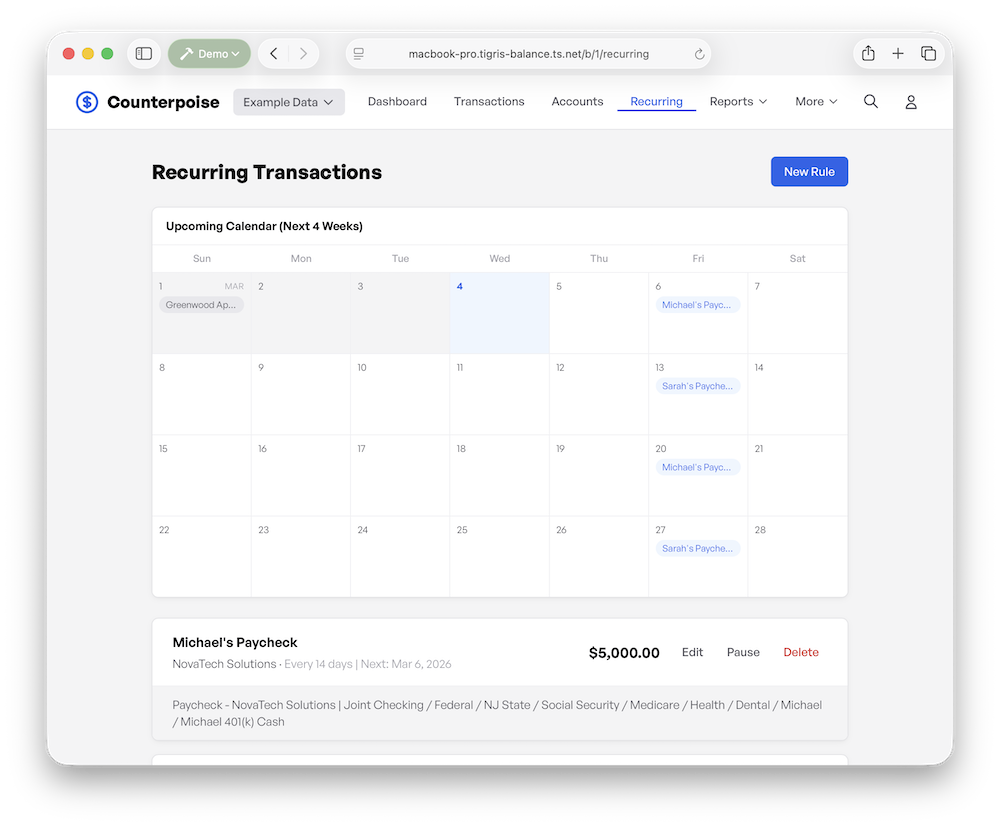This screenshot has height=827, width=1000.
Task: Click the Share icon in toolbar
Action: (x=868, y=54)
